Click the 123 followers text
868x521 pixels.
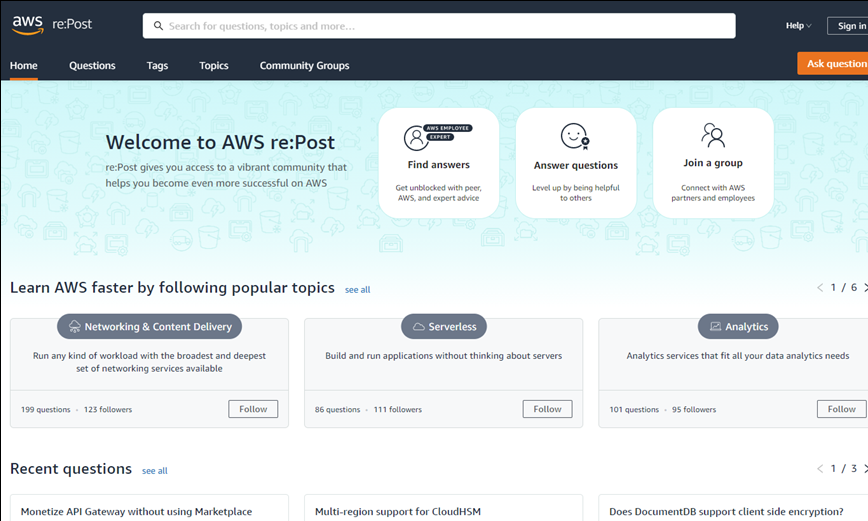108,410
